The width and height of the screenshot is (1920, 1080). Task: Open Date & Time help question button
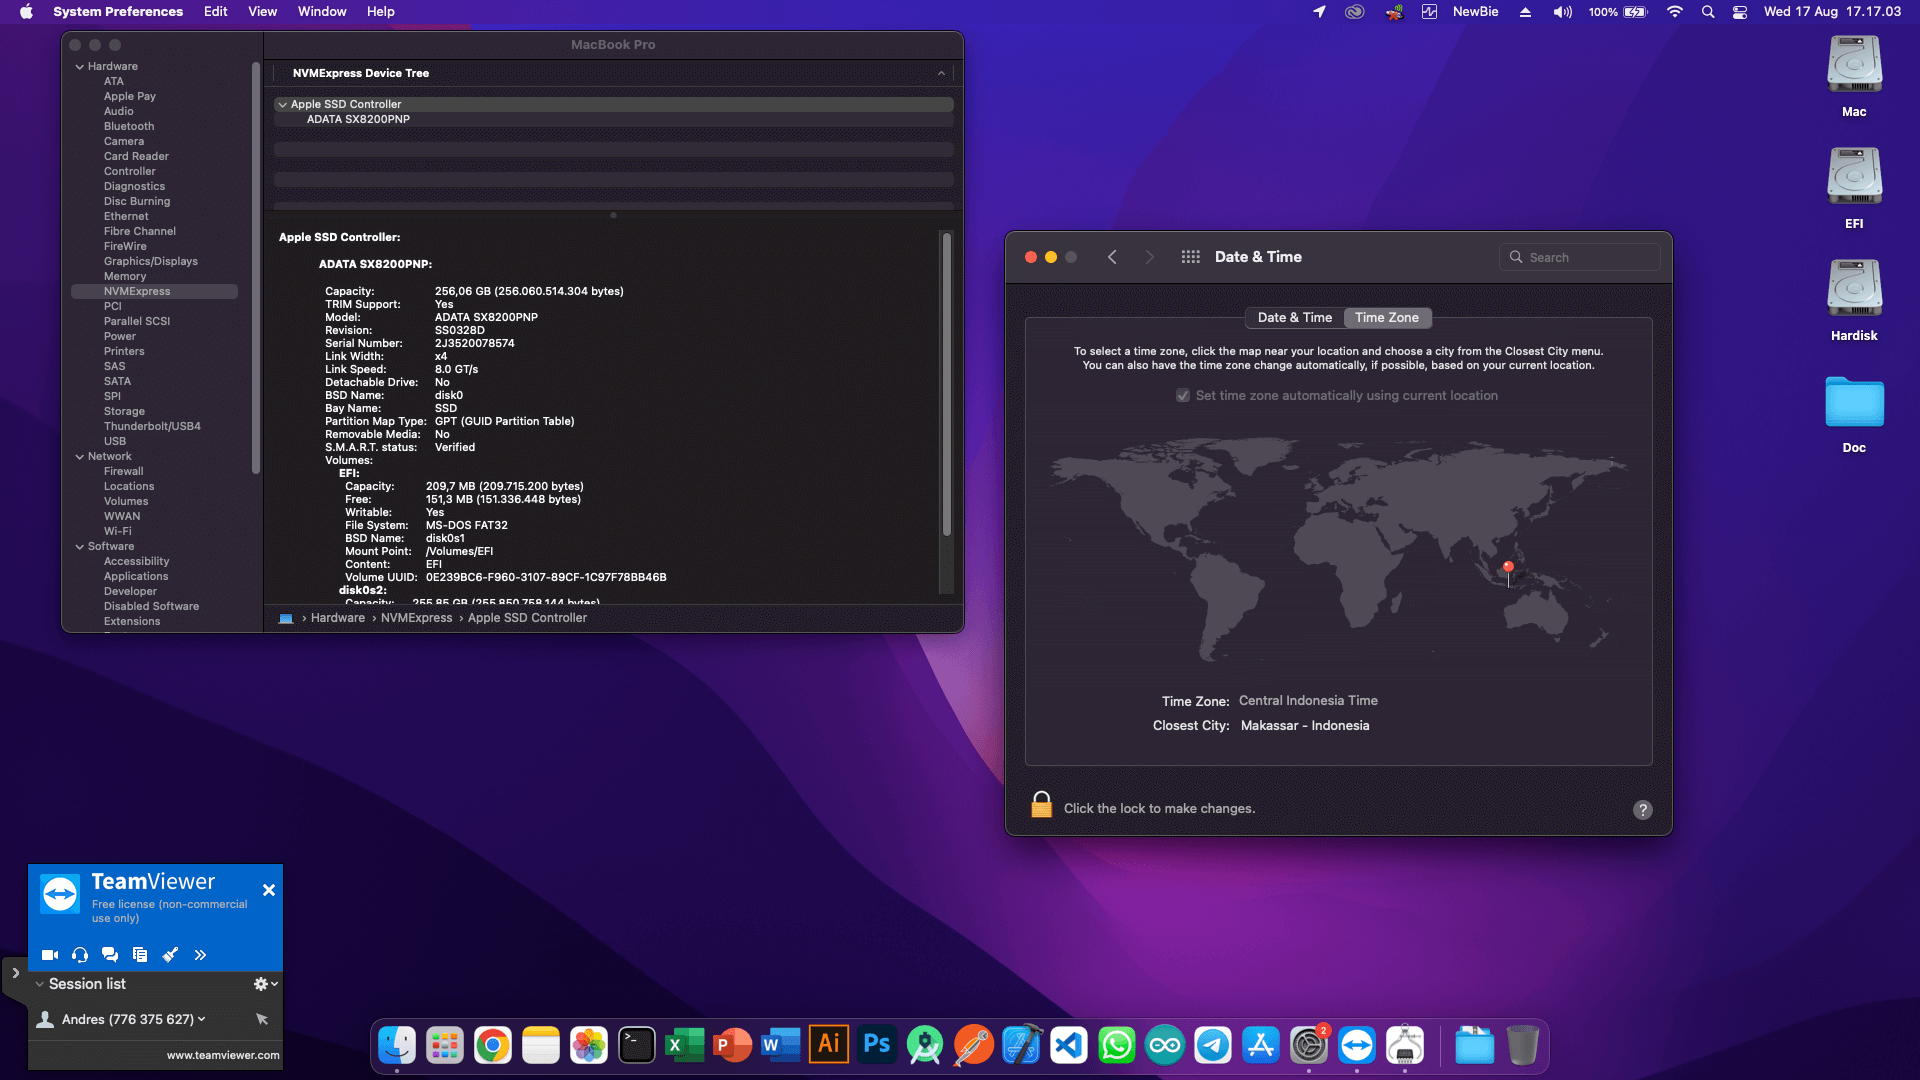[x=1643, y=810]
